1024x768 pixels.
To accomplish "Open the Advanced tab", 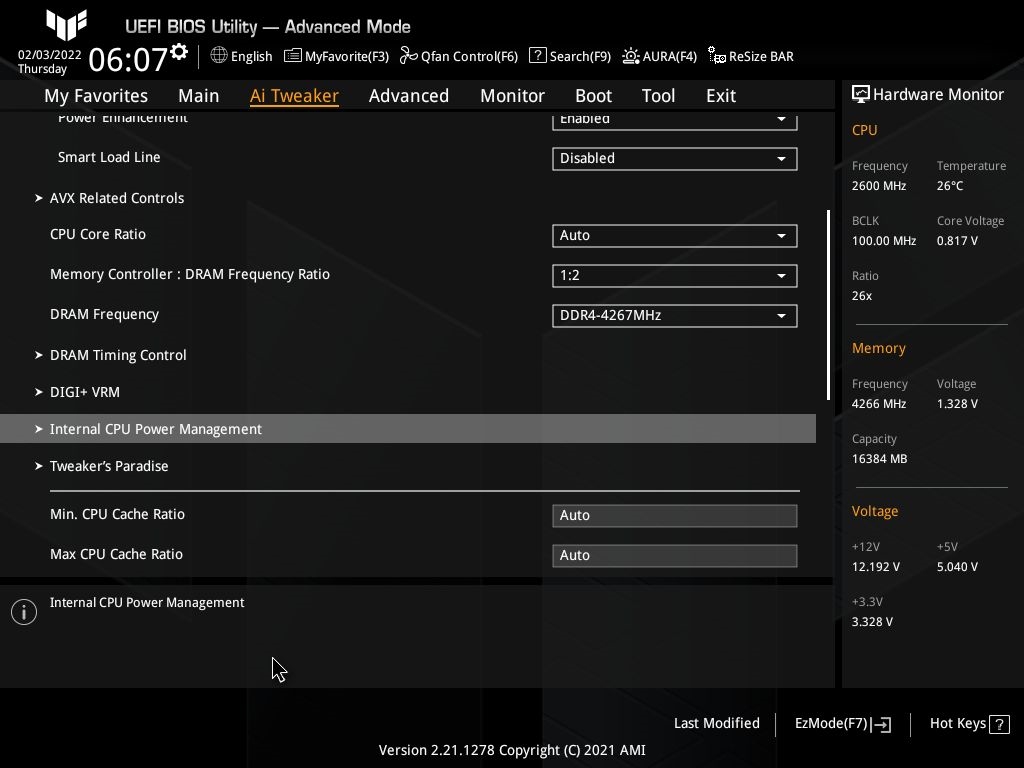I will 409,95.
